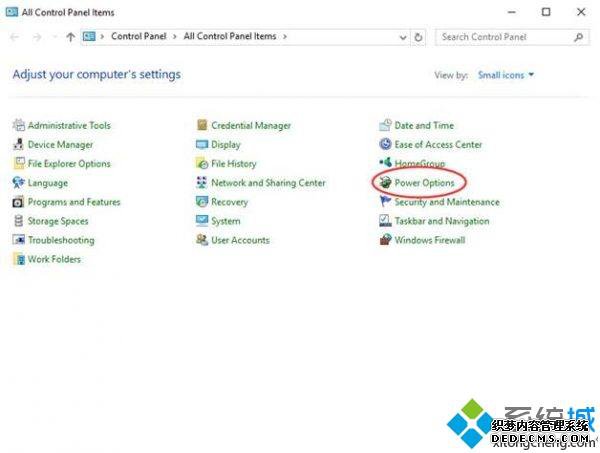The image size is (600, 453).
Task: Click the Device Manager icon
Action: click(18, 144)
